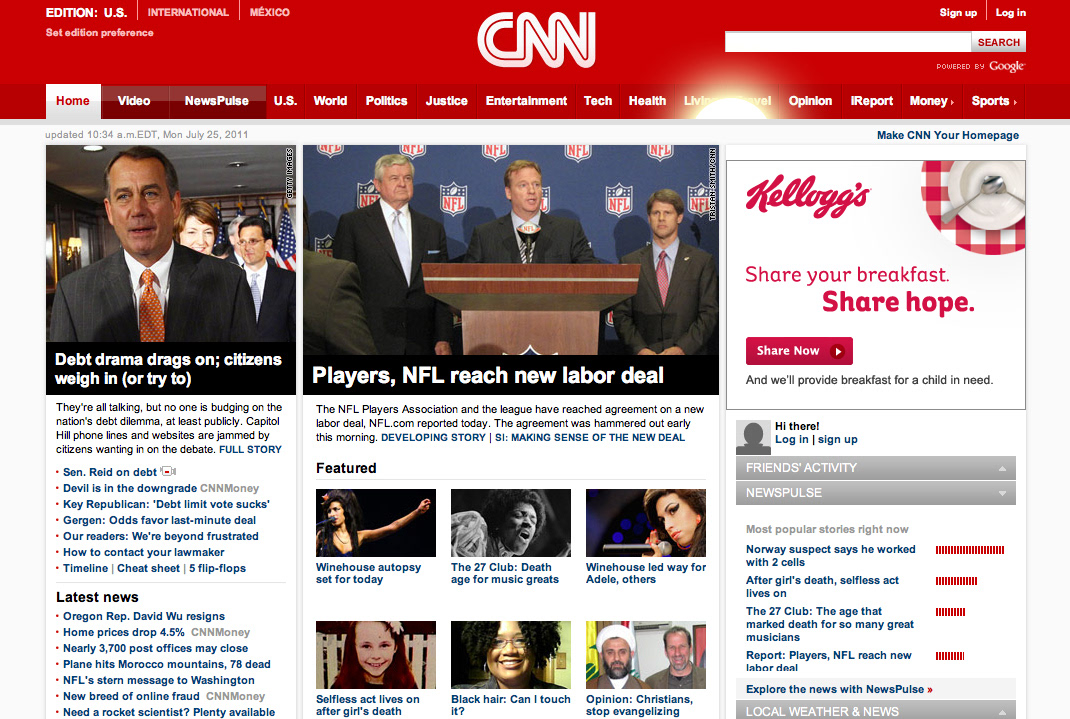
Task: Open Christians stop evangelizing thumbnail
Action: coord(646,655)
